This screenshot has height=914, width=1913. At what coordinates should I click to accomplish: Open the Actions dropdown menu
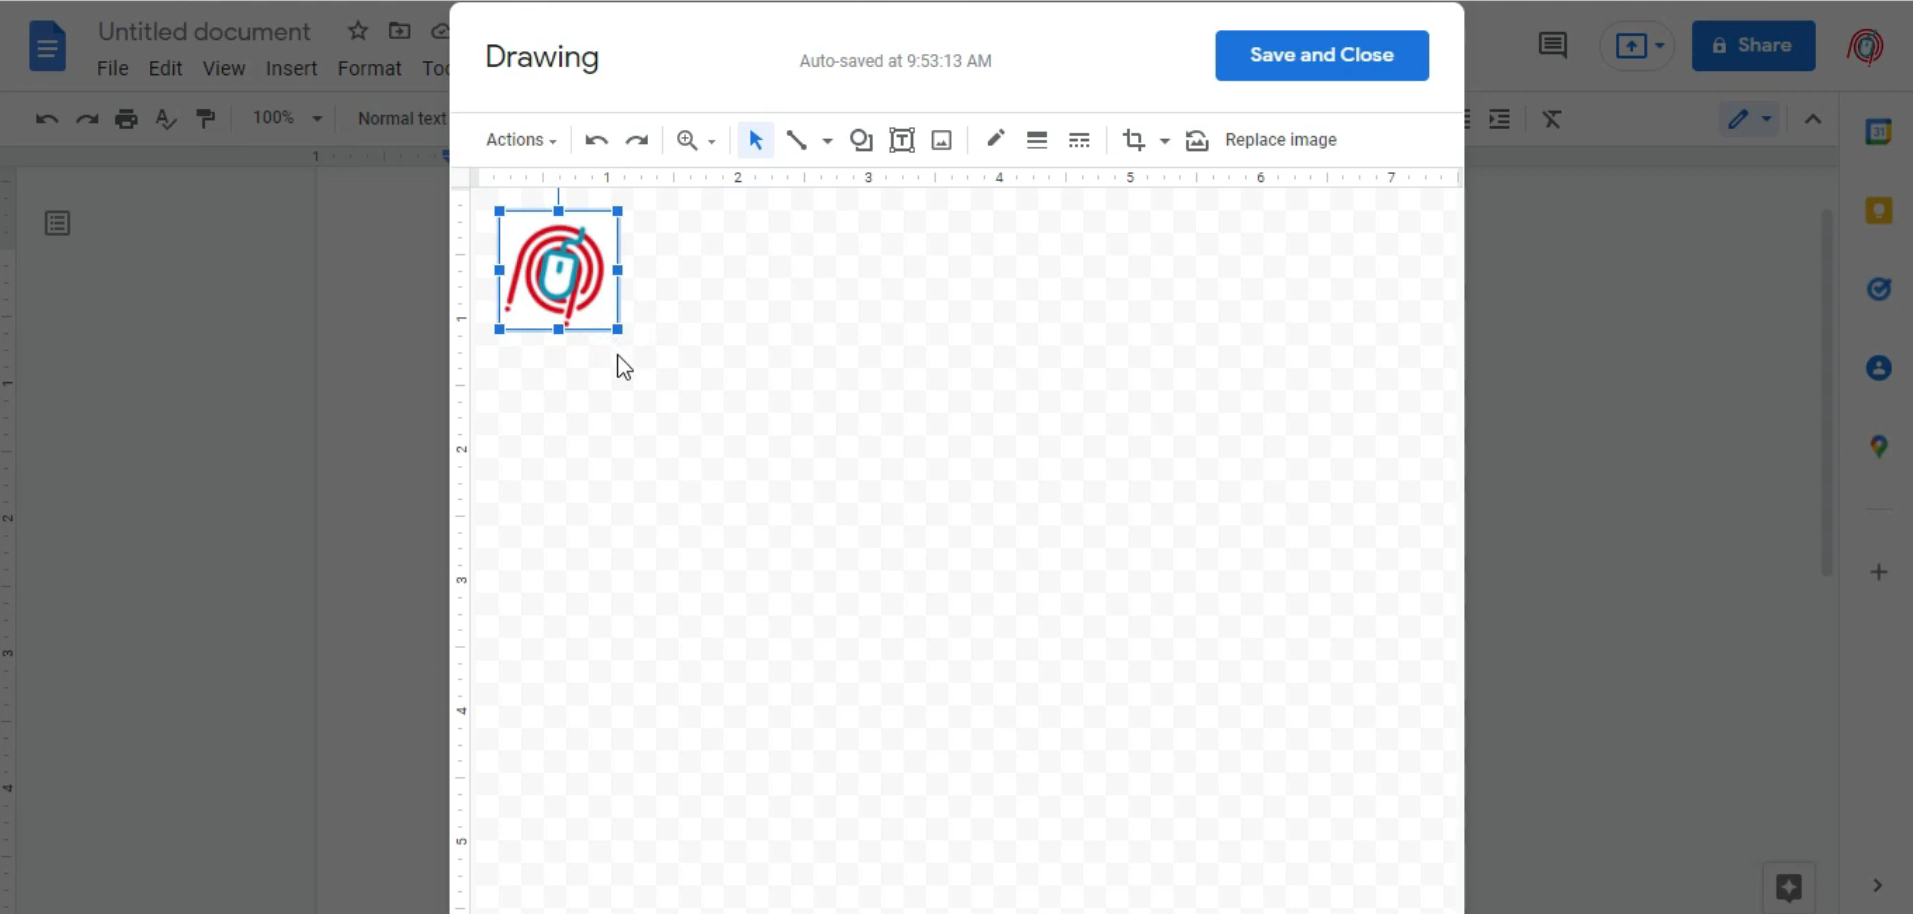521,140
